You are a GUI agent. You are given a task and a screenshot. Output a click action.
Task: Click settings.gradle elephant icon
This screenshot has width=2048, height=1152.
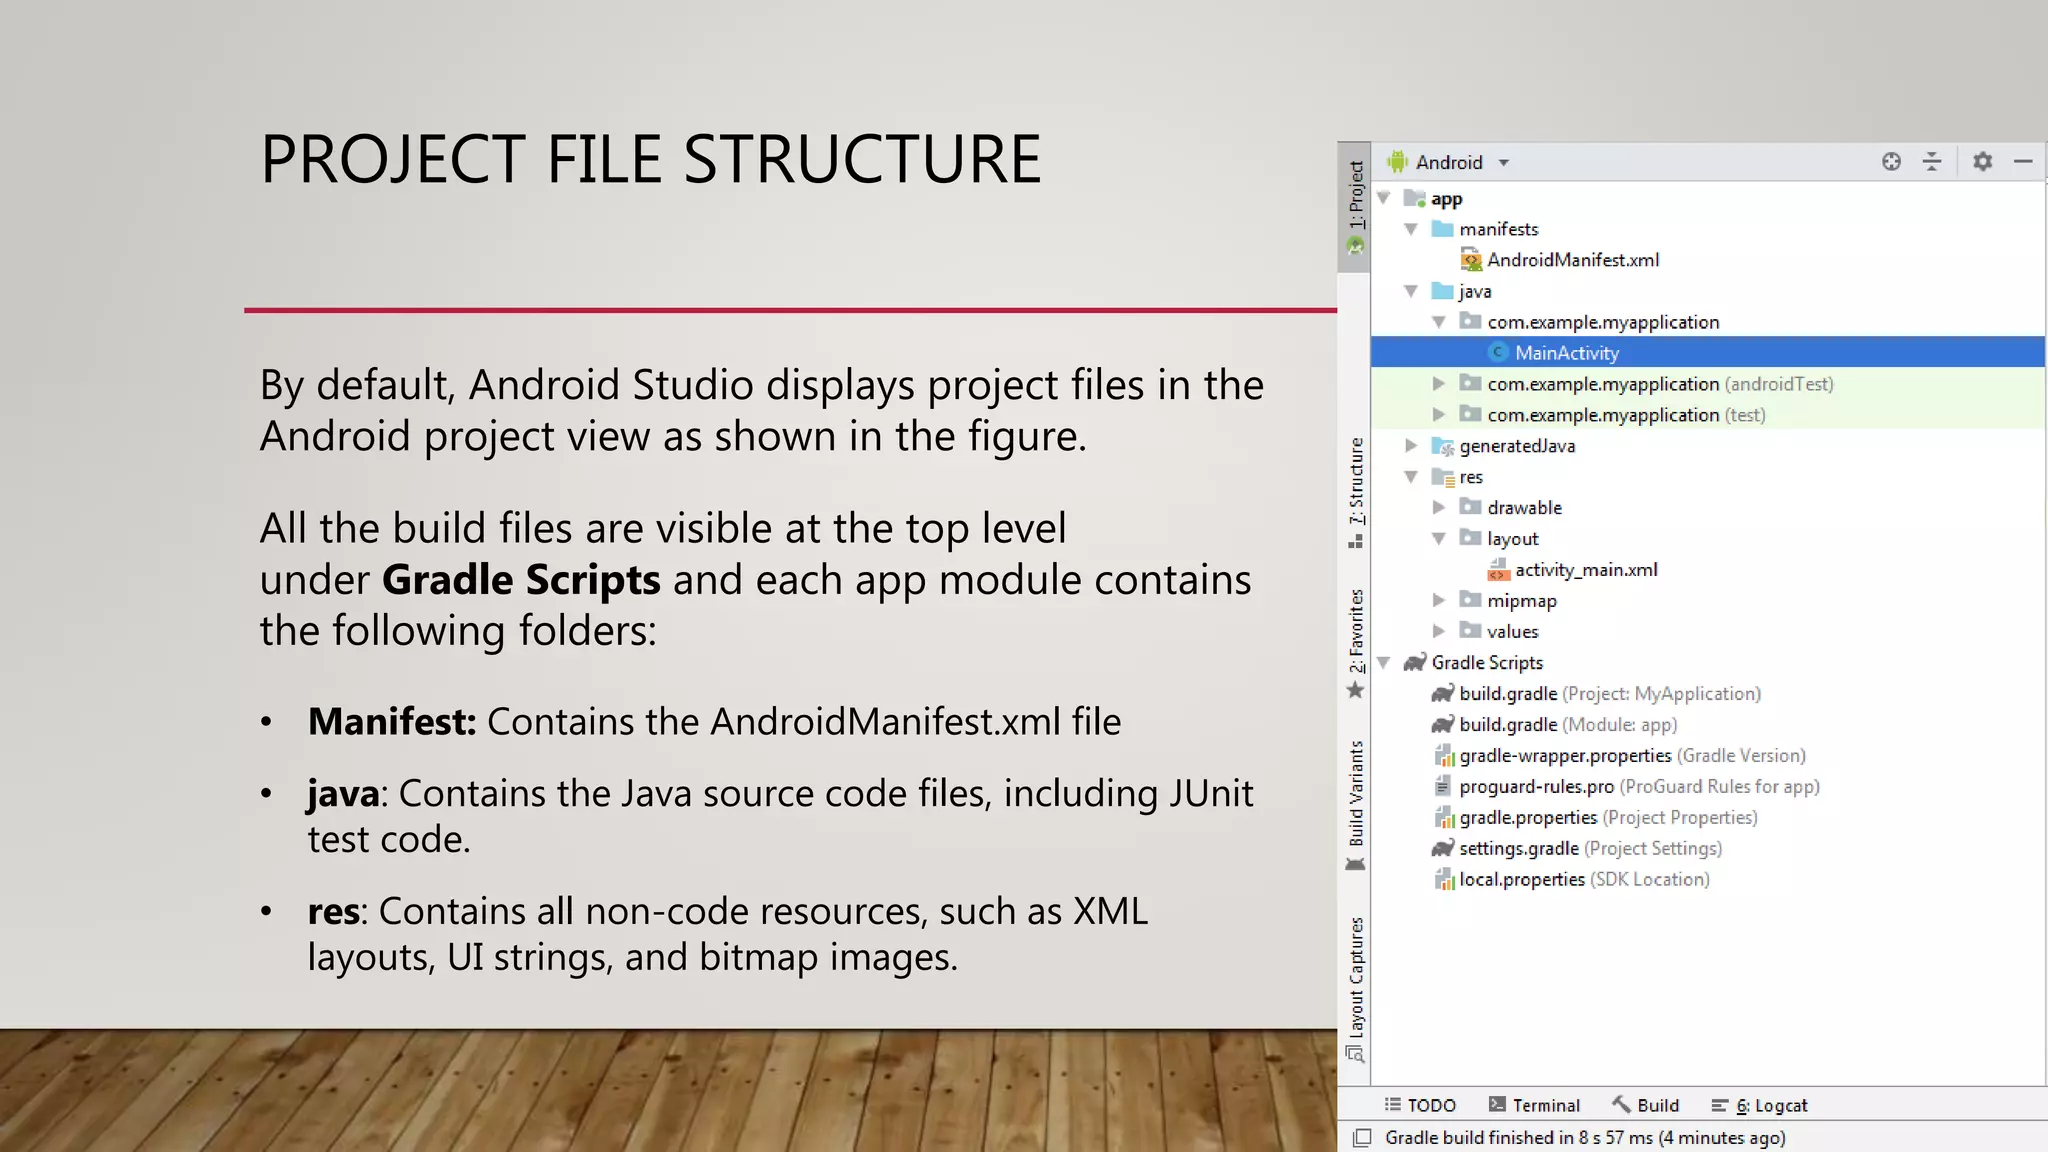pos(1443,848)
